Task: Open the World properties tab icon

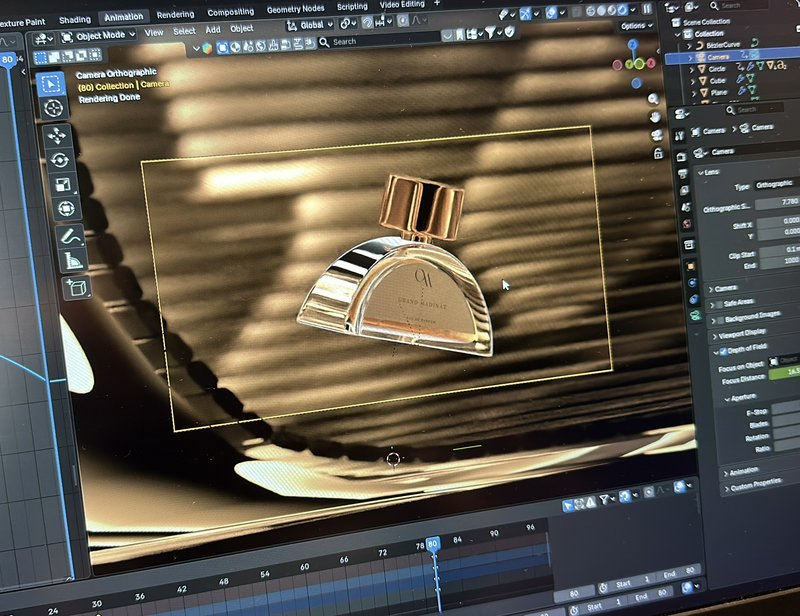Action: (687, 224)
